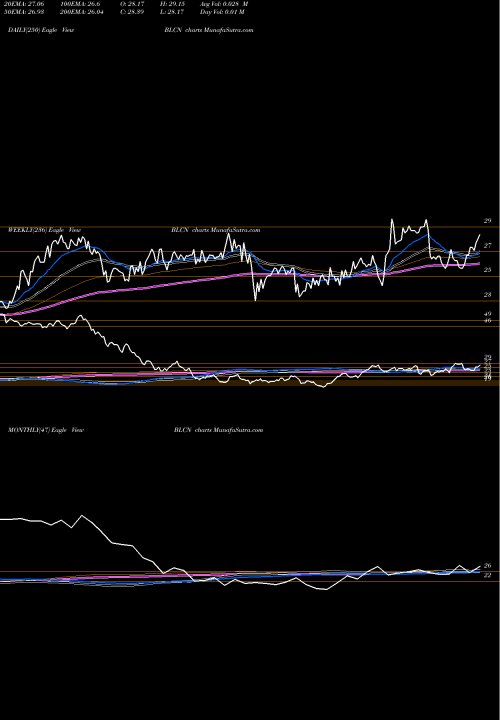
Task: Click BLCN charts MunafaSutra.com in daily chart
Action: pos(209,30)
